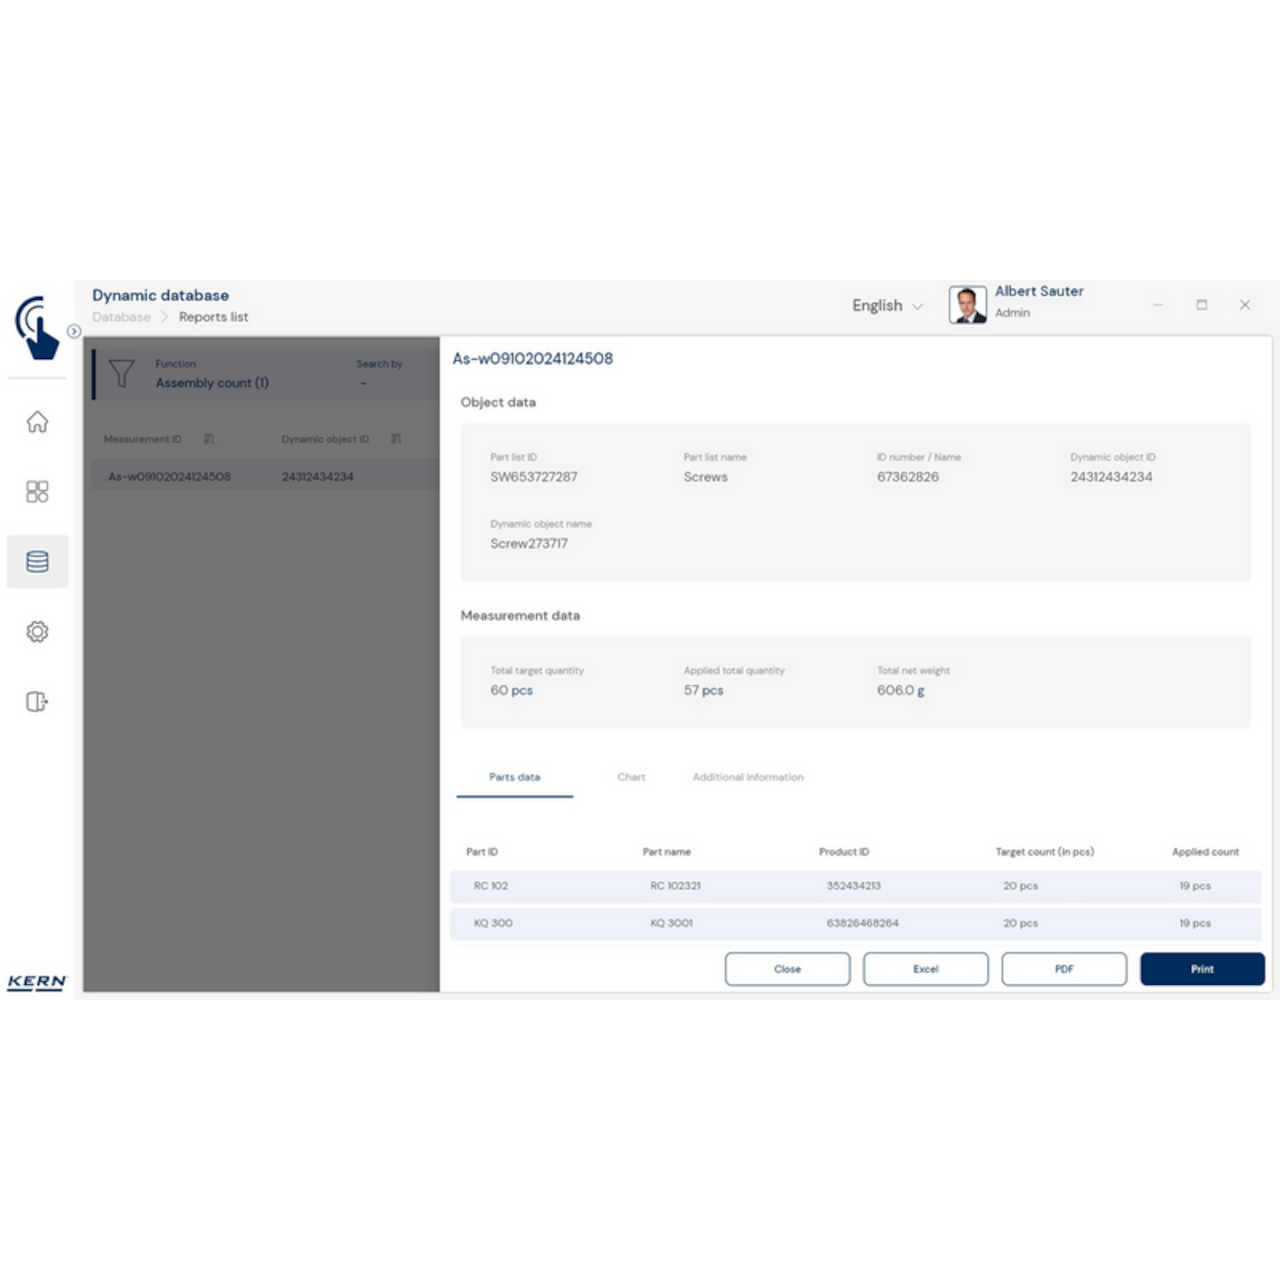This screenshot has height=1280, width=1280.
Task: Sort the Dynamic object ID column
Action: pos(397,438)
